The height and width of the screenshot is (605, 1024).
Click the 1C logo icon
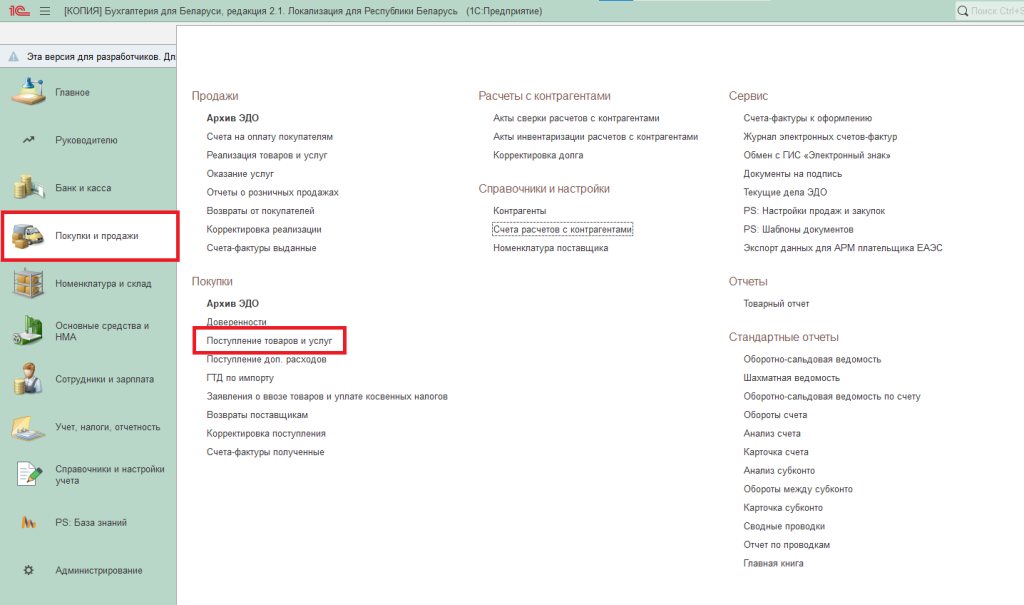pyautogui.click(x=17, y=11)
